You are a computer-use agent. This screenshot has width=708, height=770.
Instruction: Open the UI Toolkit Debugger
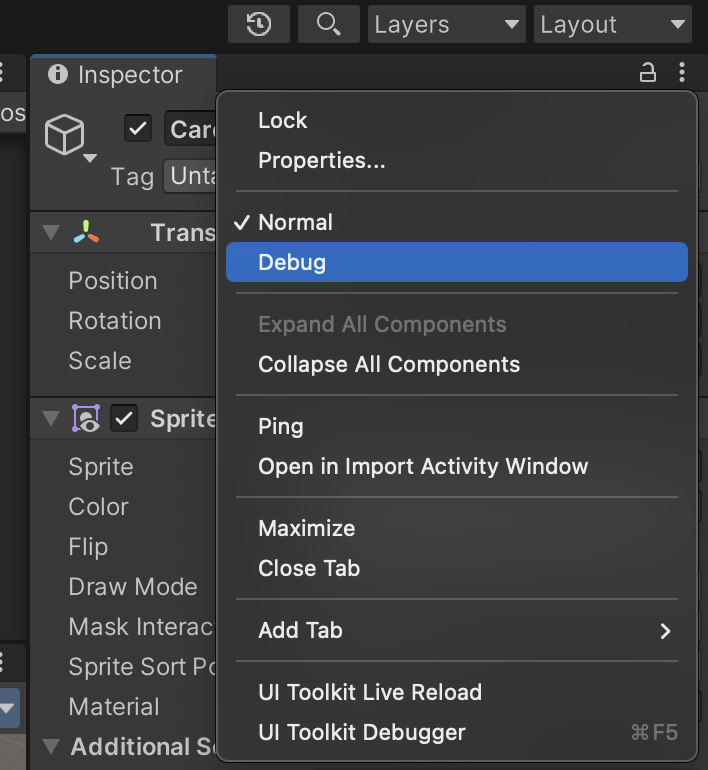click(362, 732)
